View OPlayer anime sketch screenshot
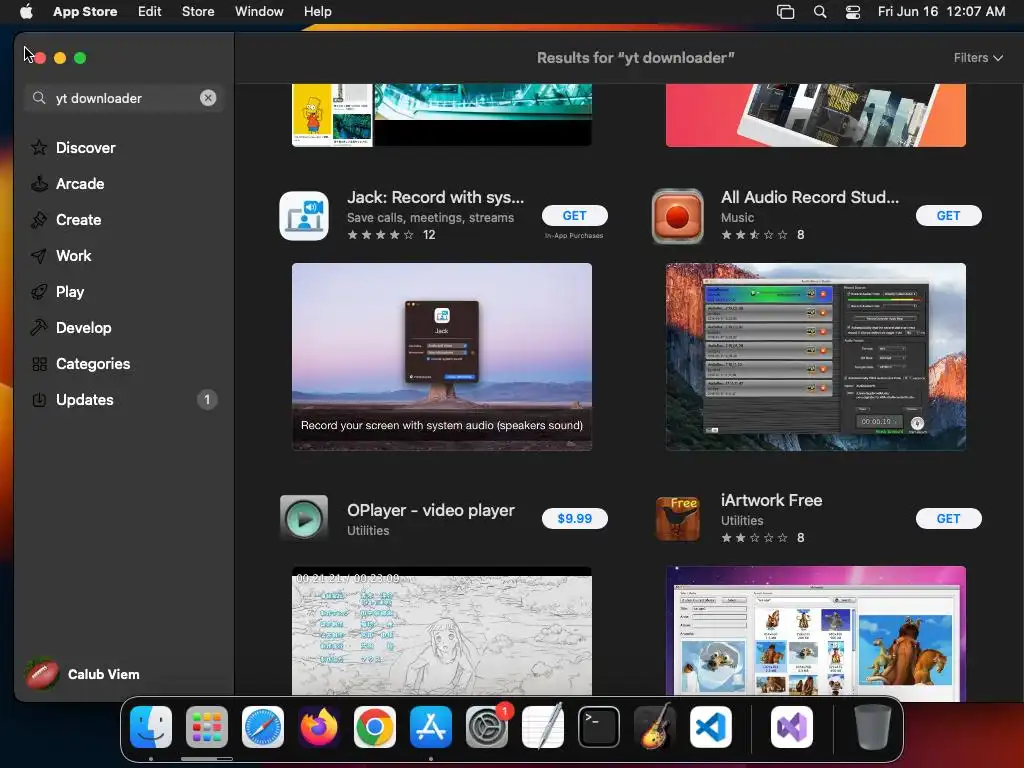The width and height of the screenshot is (1024, 768). [x=441, y=631]
